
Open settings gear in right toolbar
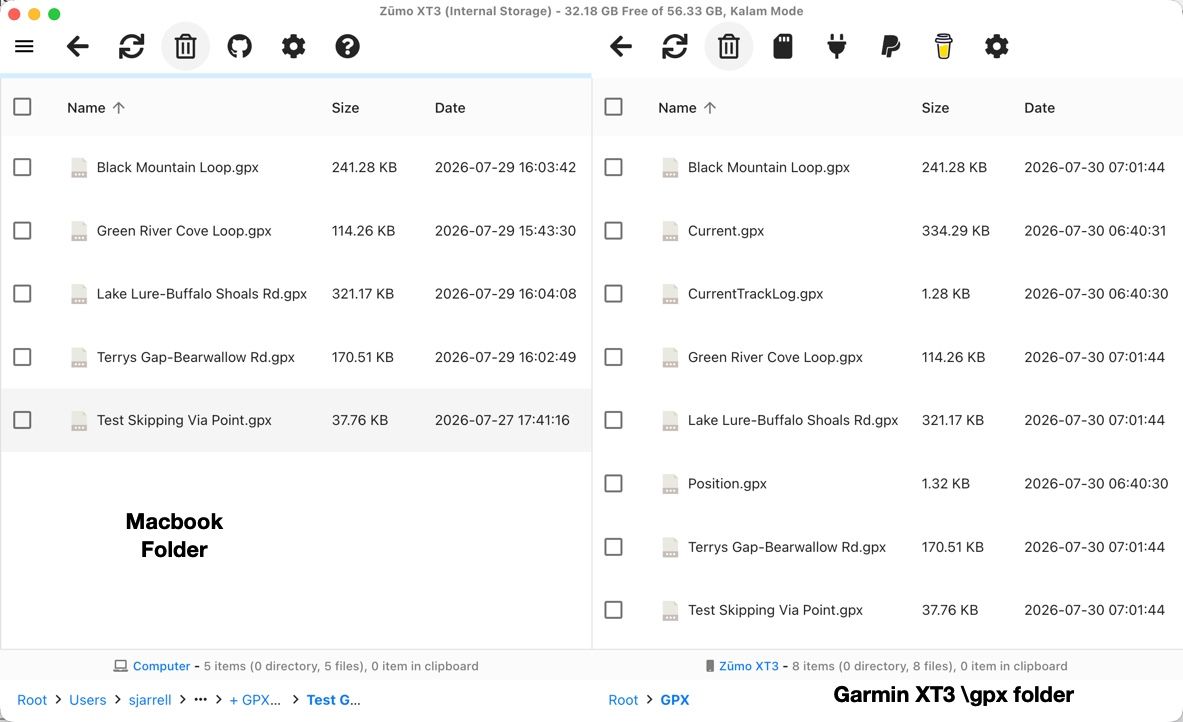(997, 47)
